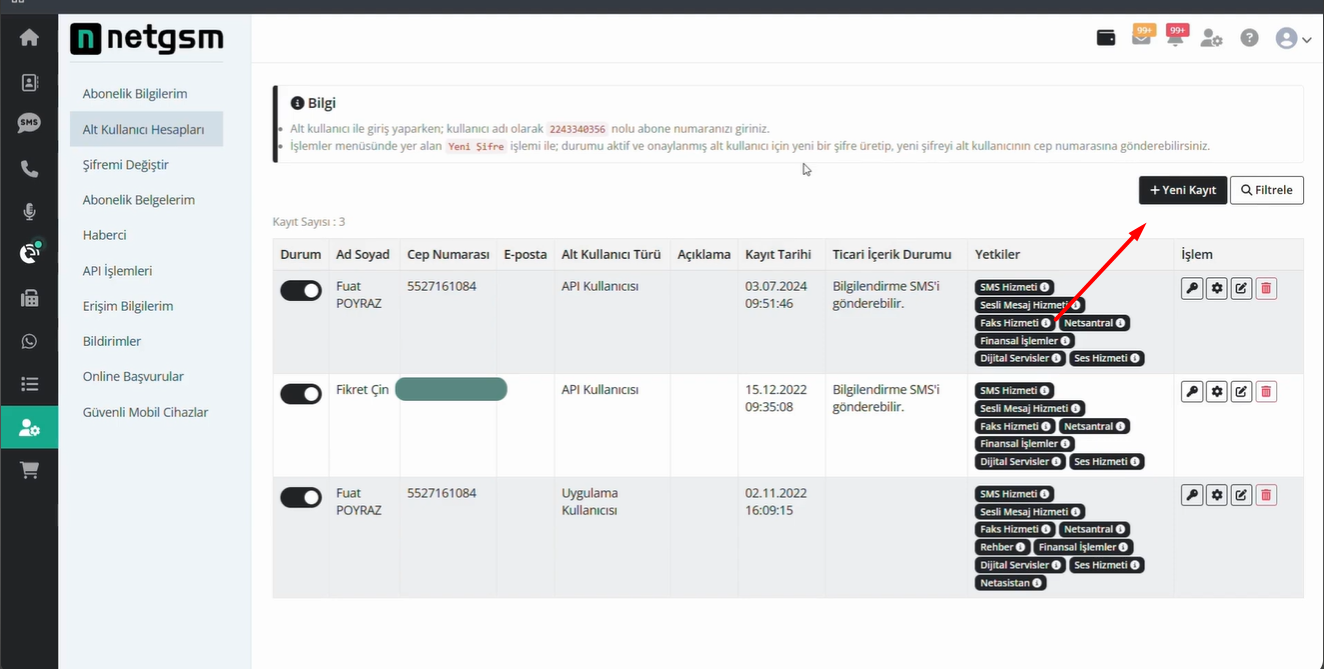
Task: Open Abonelik Bilgilerim menu item
Action: pyautogui.click(x=135, y=94)
